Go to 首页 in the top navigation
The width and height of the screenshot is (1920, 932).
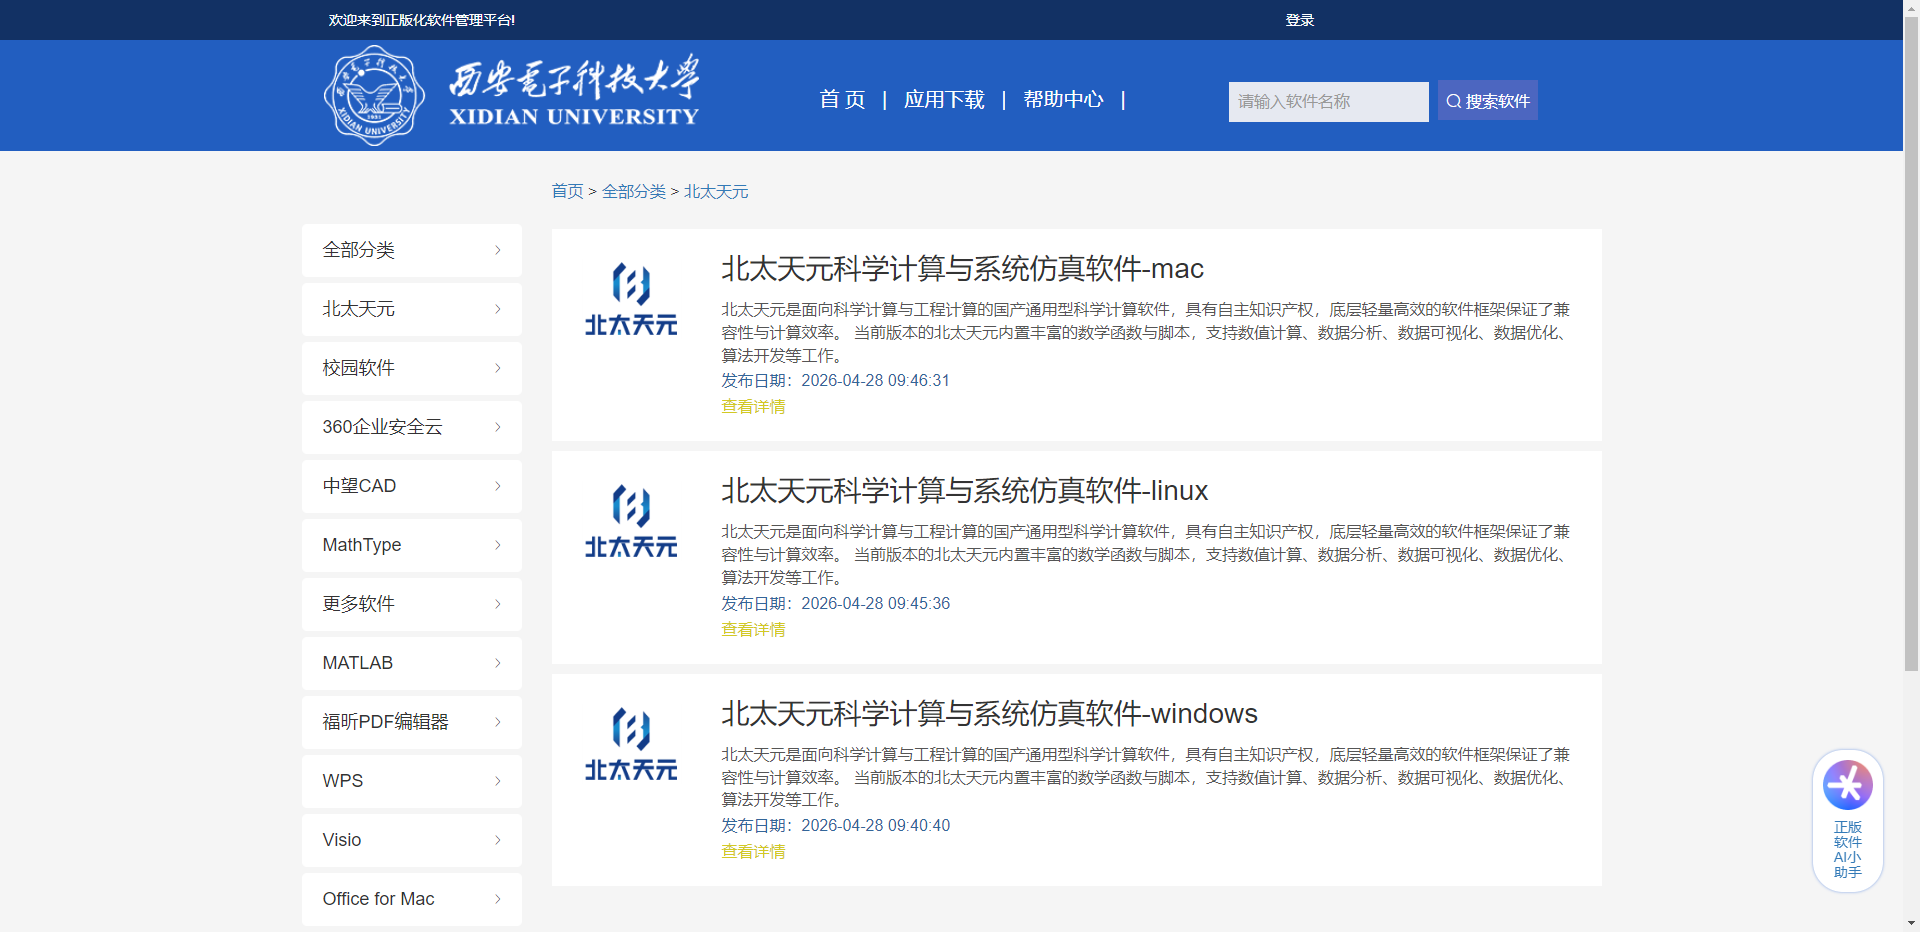pyautogui.click(x=842, y=100)
